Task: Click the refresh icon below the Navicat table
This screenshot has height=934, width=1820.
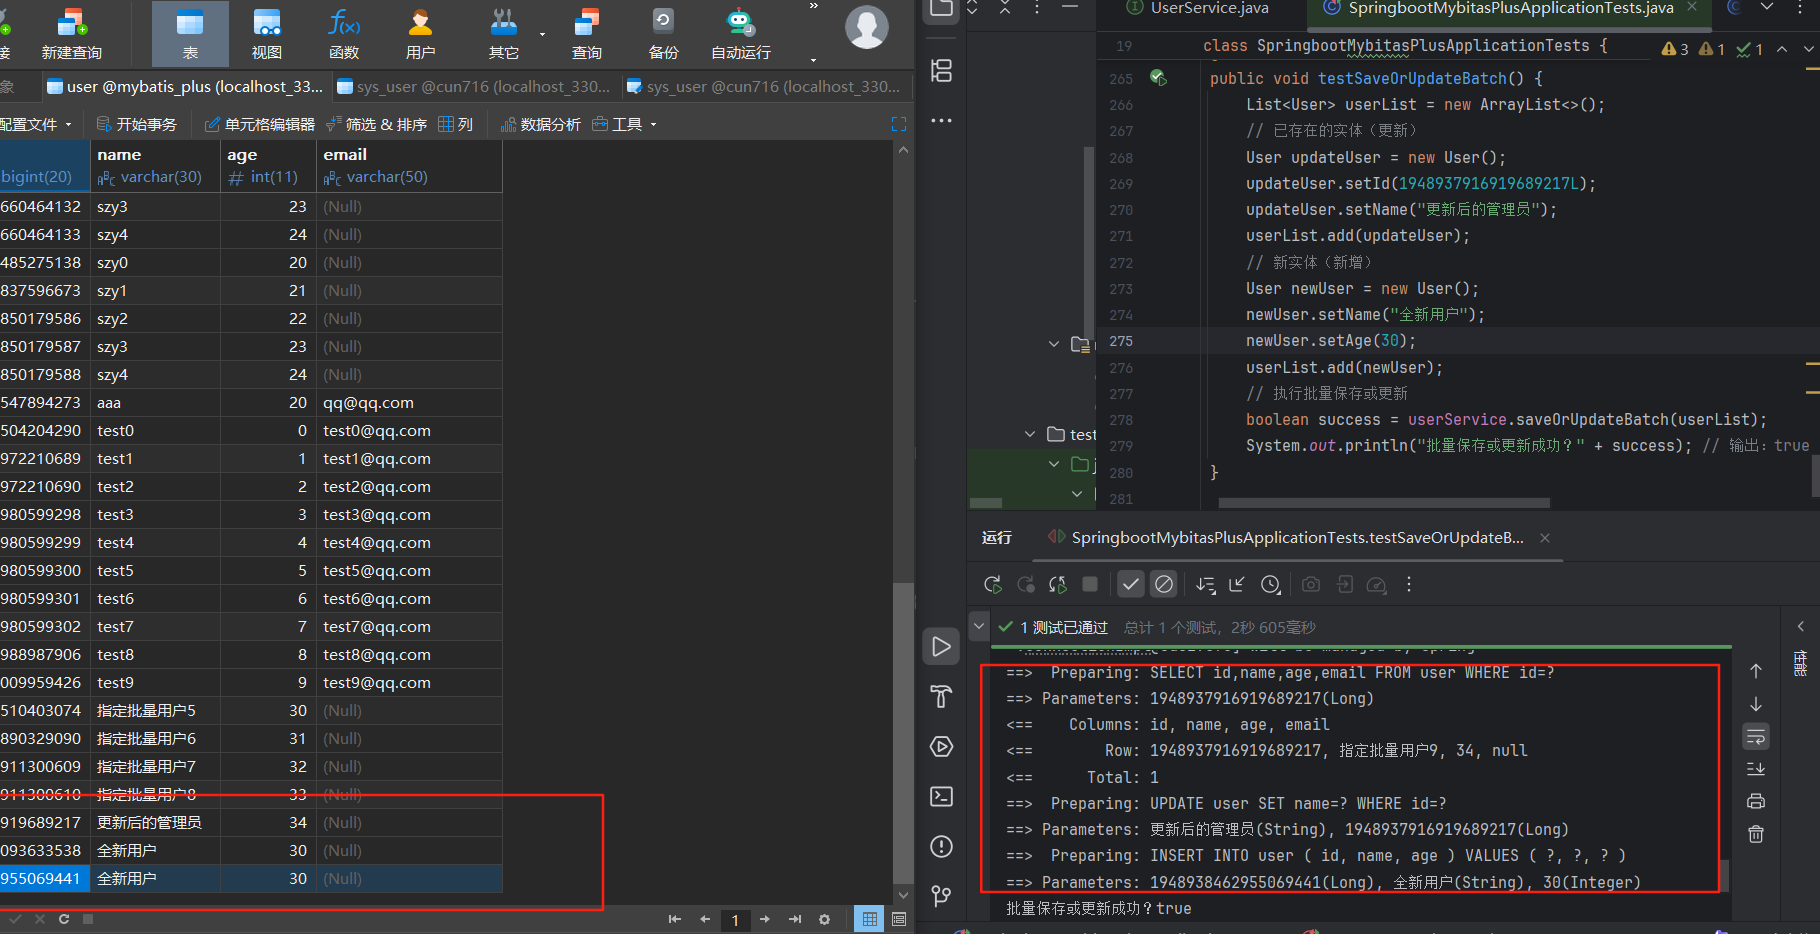Action: tap(64, 919)
